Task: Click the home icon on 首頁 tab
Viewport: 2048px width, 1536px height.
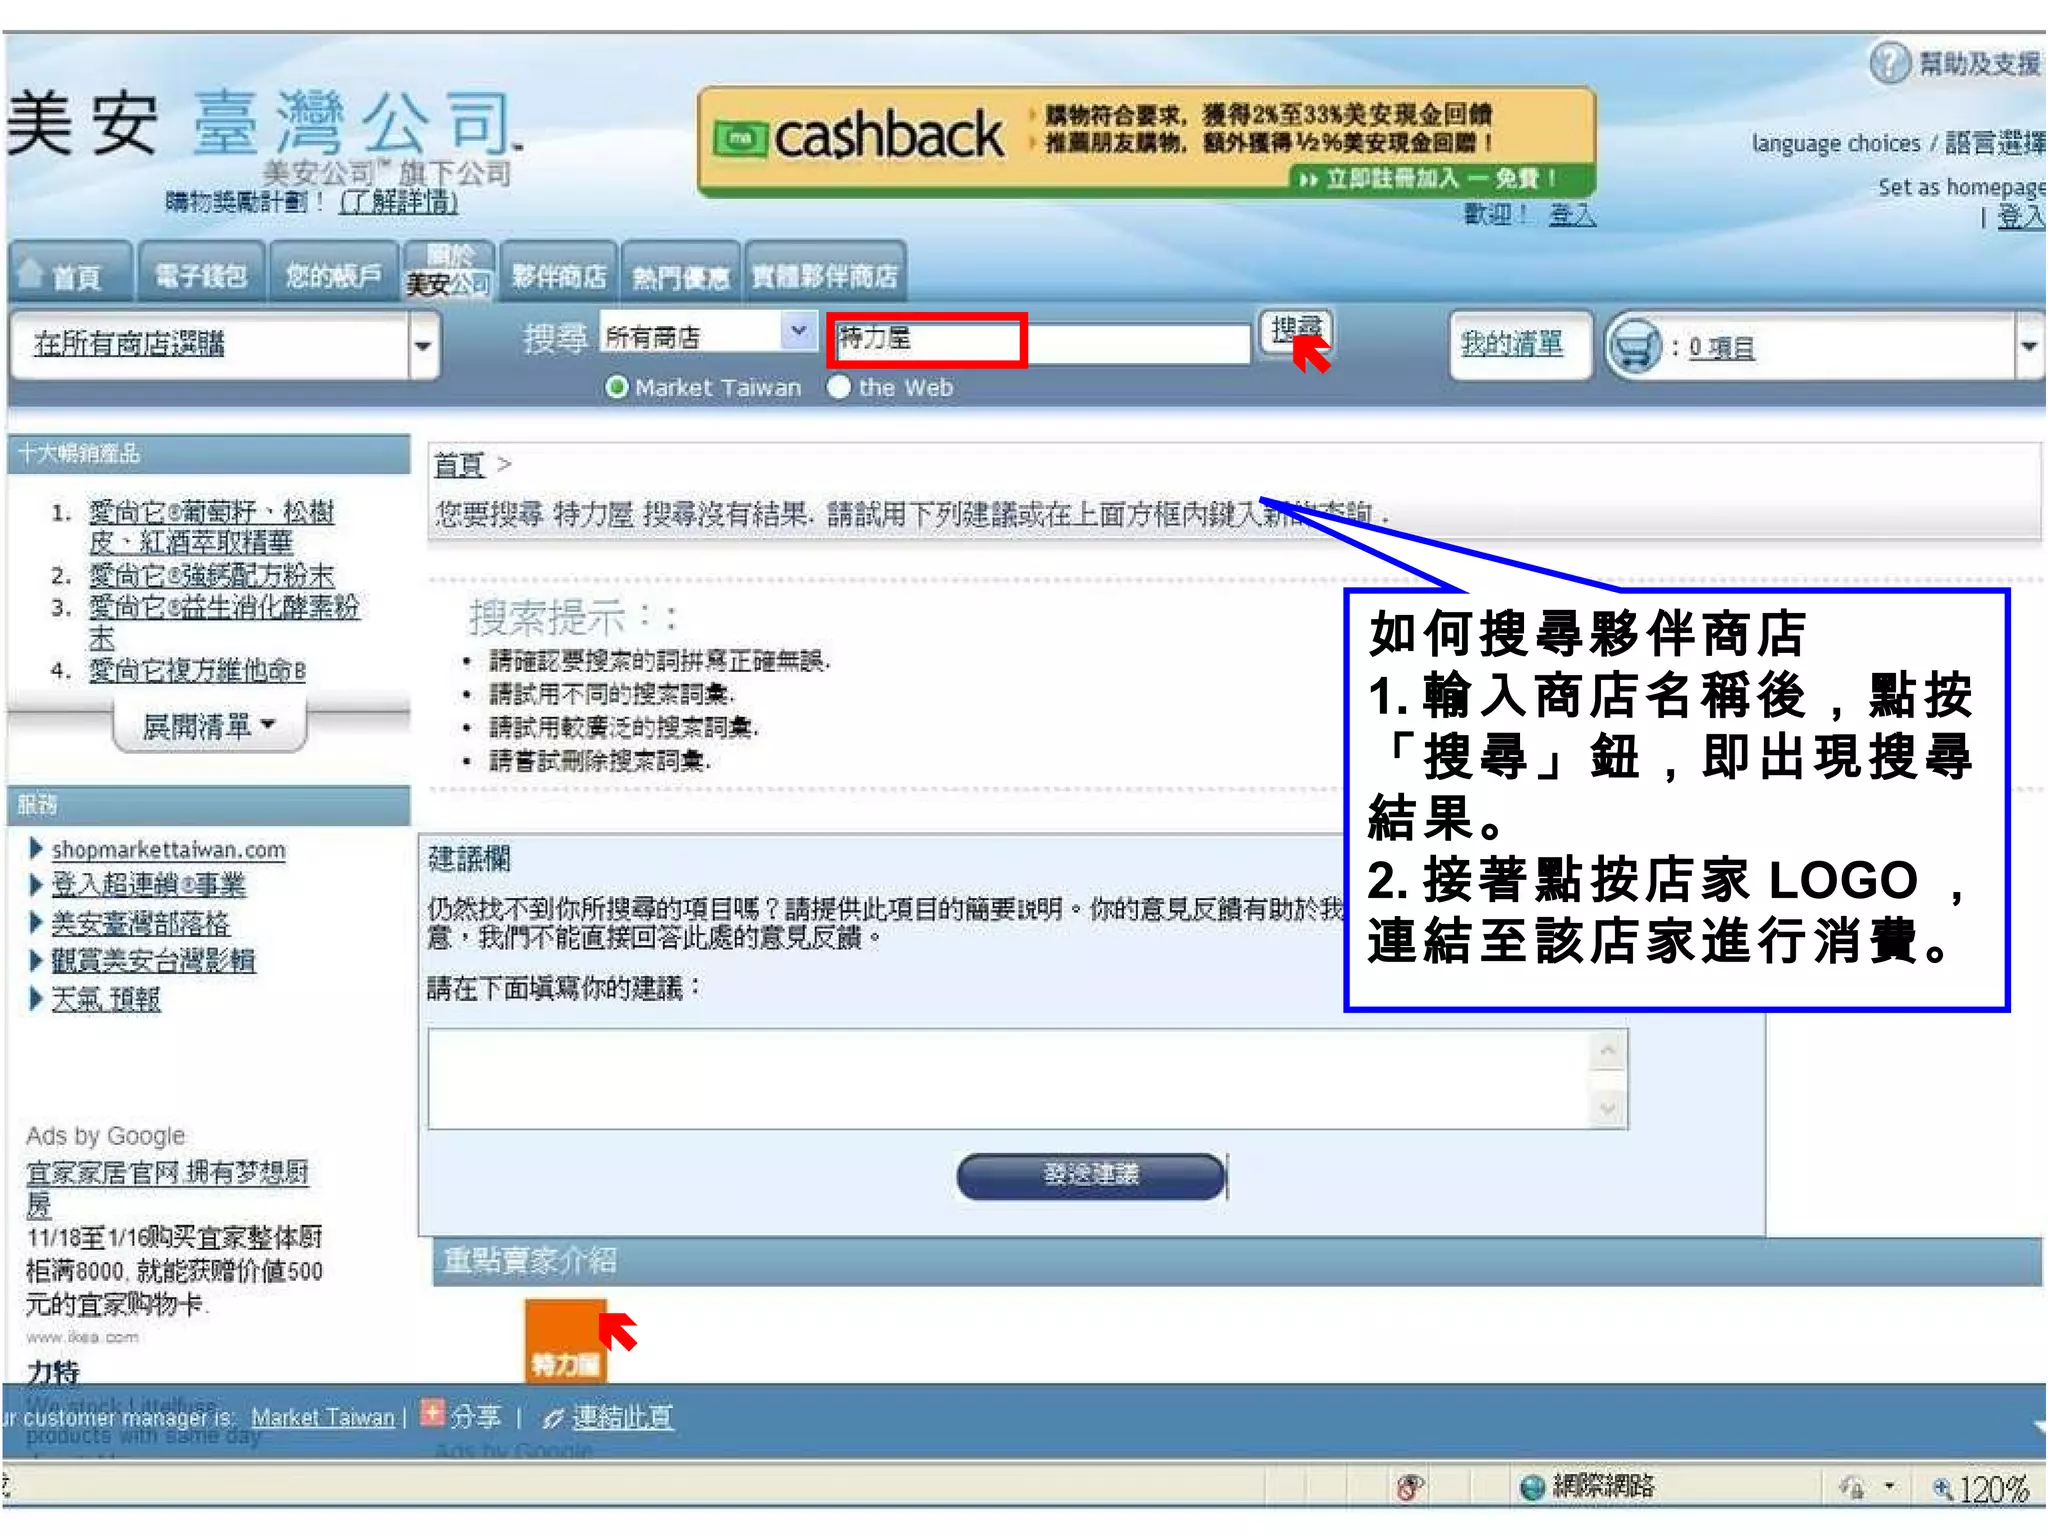Action: 31,273
